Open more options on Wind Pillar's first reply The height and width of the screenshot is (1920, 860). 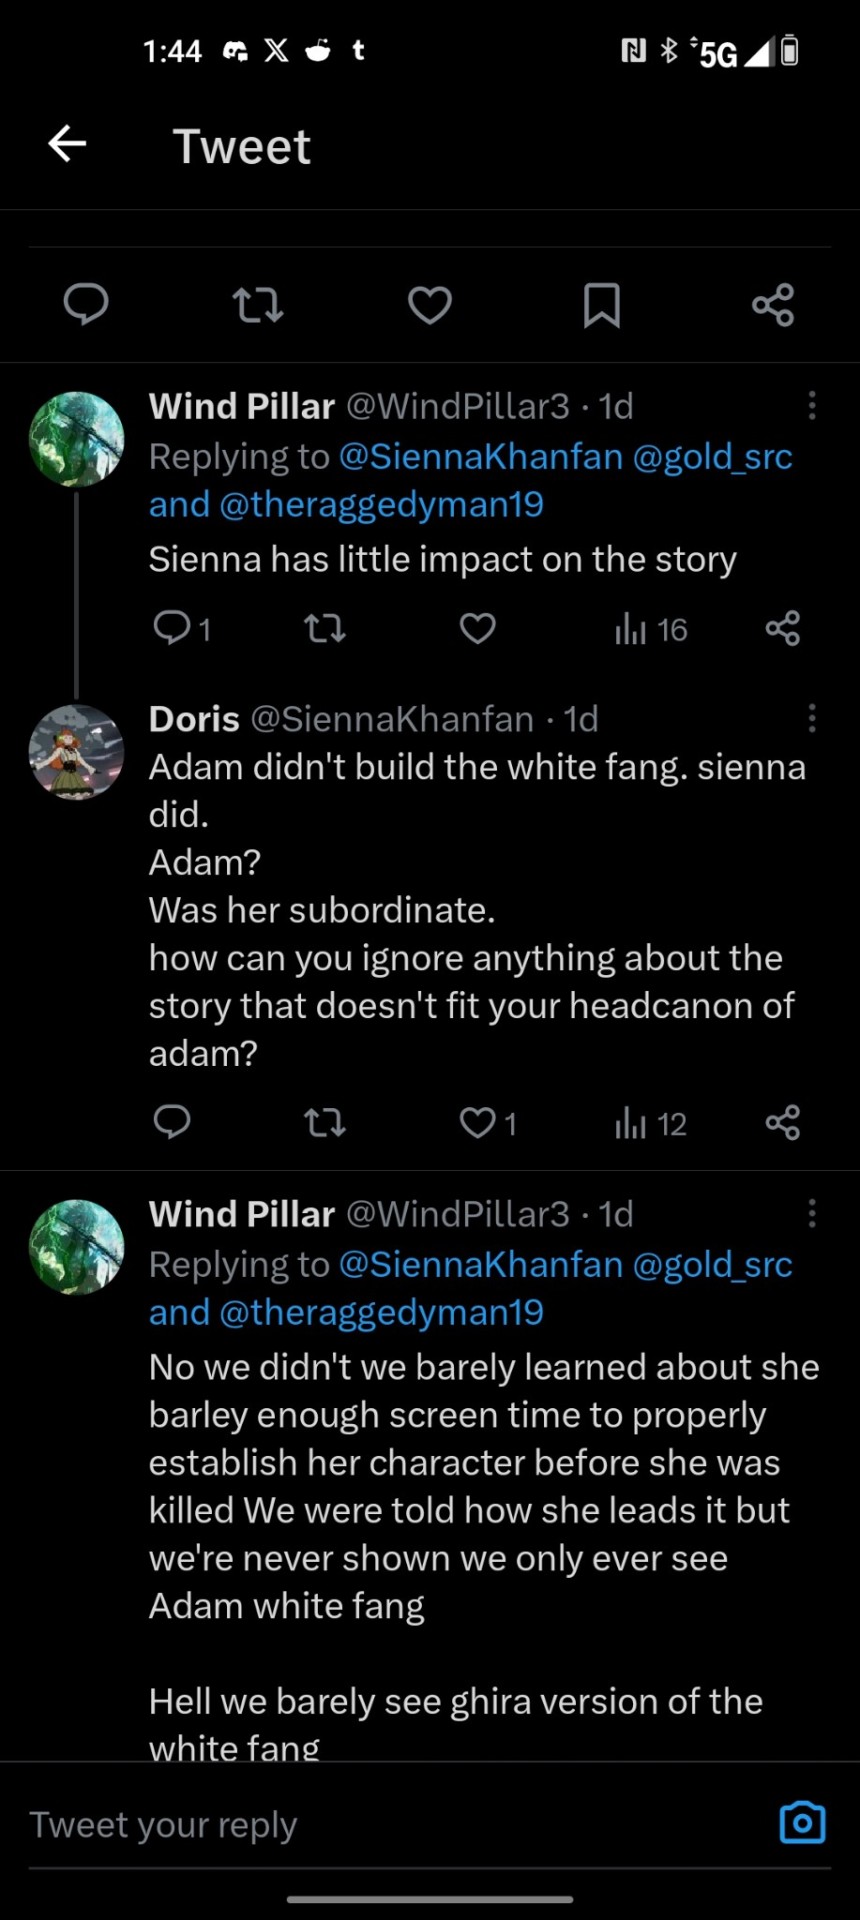pyautogui.click(x=812, y=406)
